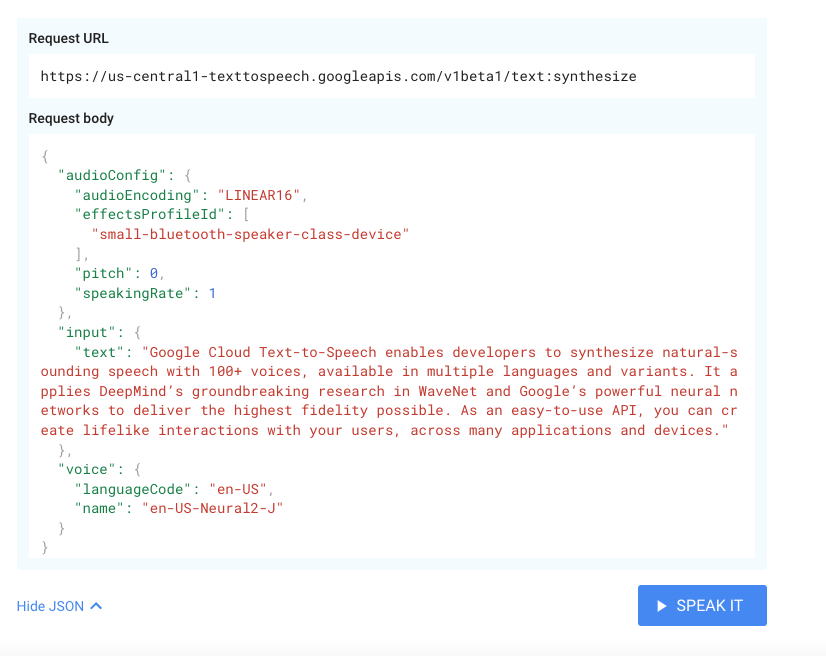Click the Google Cloud Text-to-Speech sample text
The height and width of the screenshot is (656, 826).
click(x=389, y=391)
